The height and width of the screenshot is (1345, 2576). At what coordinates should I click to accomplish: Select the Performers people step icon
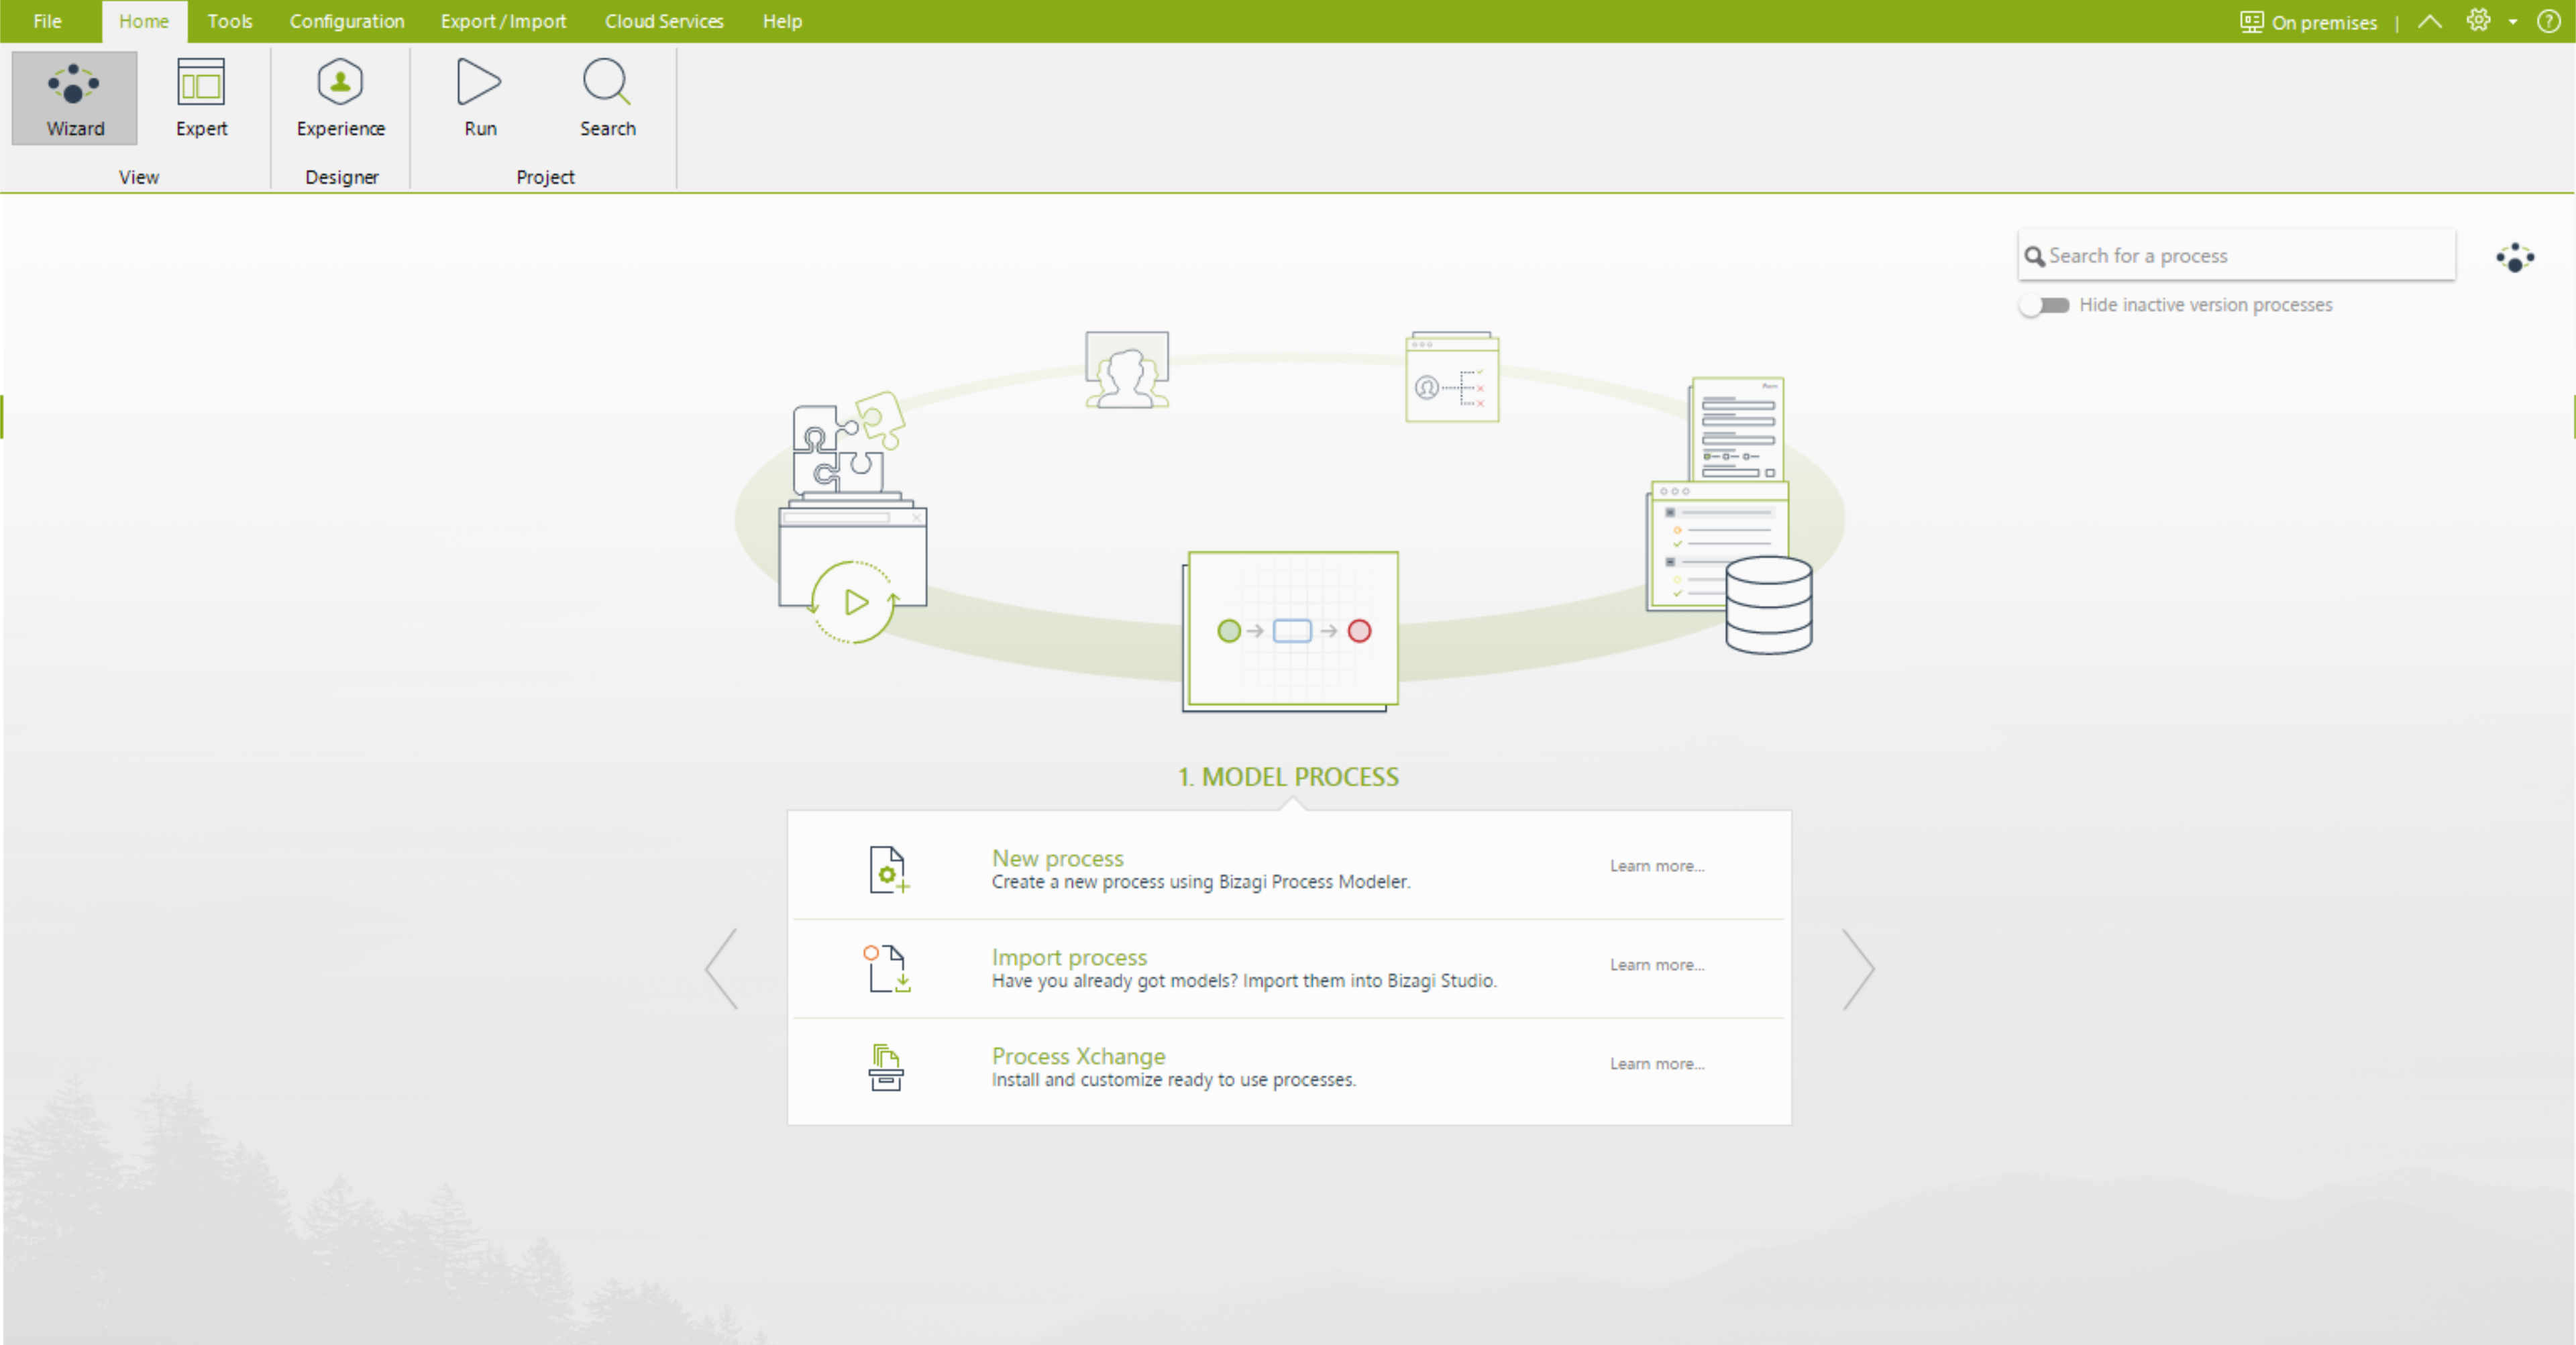[x=1127, y=369]
